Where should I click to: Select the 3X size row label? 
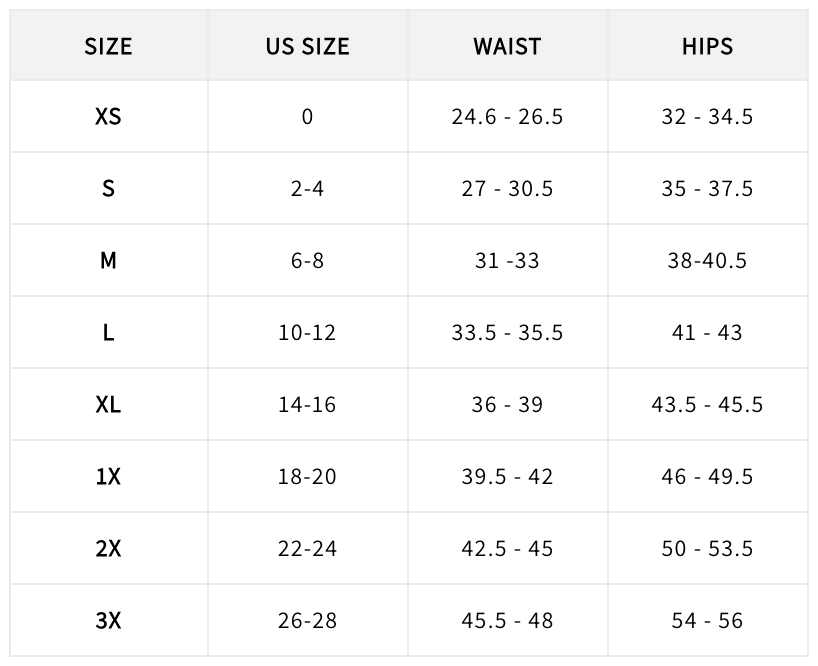pos(108,621)
